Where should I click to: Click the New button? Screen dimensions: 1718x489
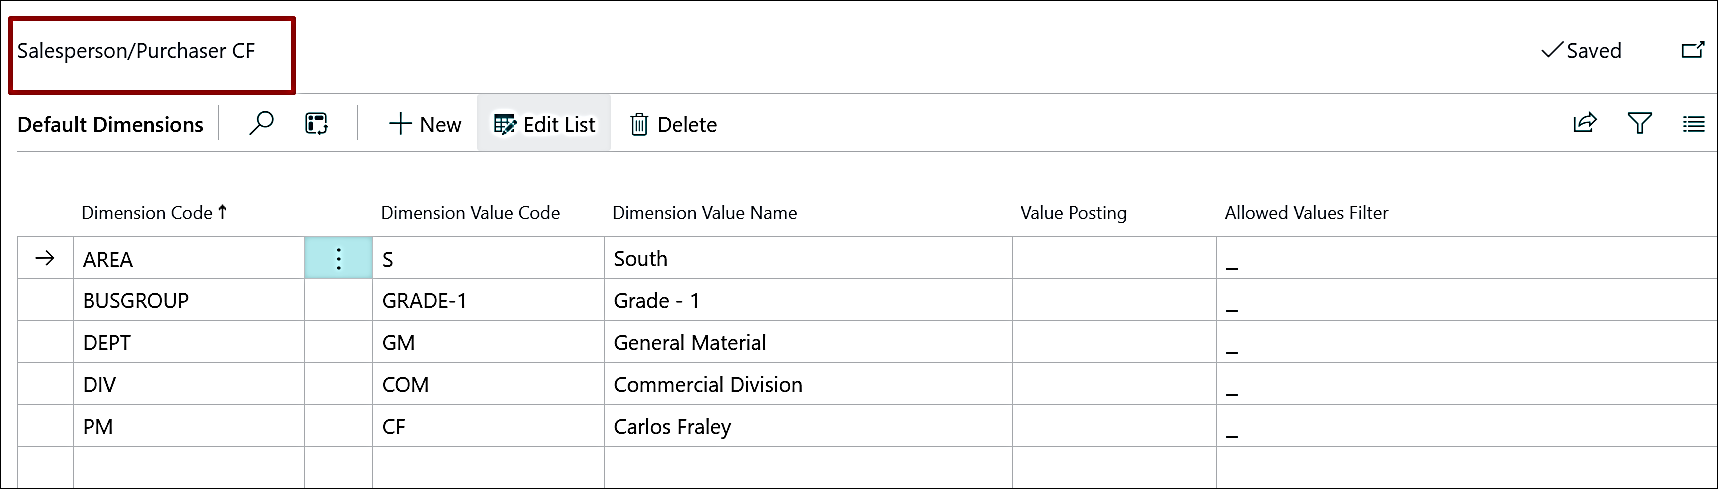pos(425,124)
